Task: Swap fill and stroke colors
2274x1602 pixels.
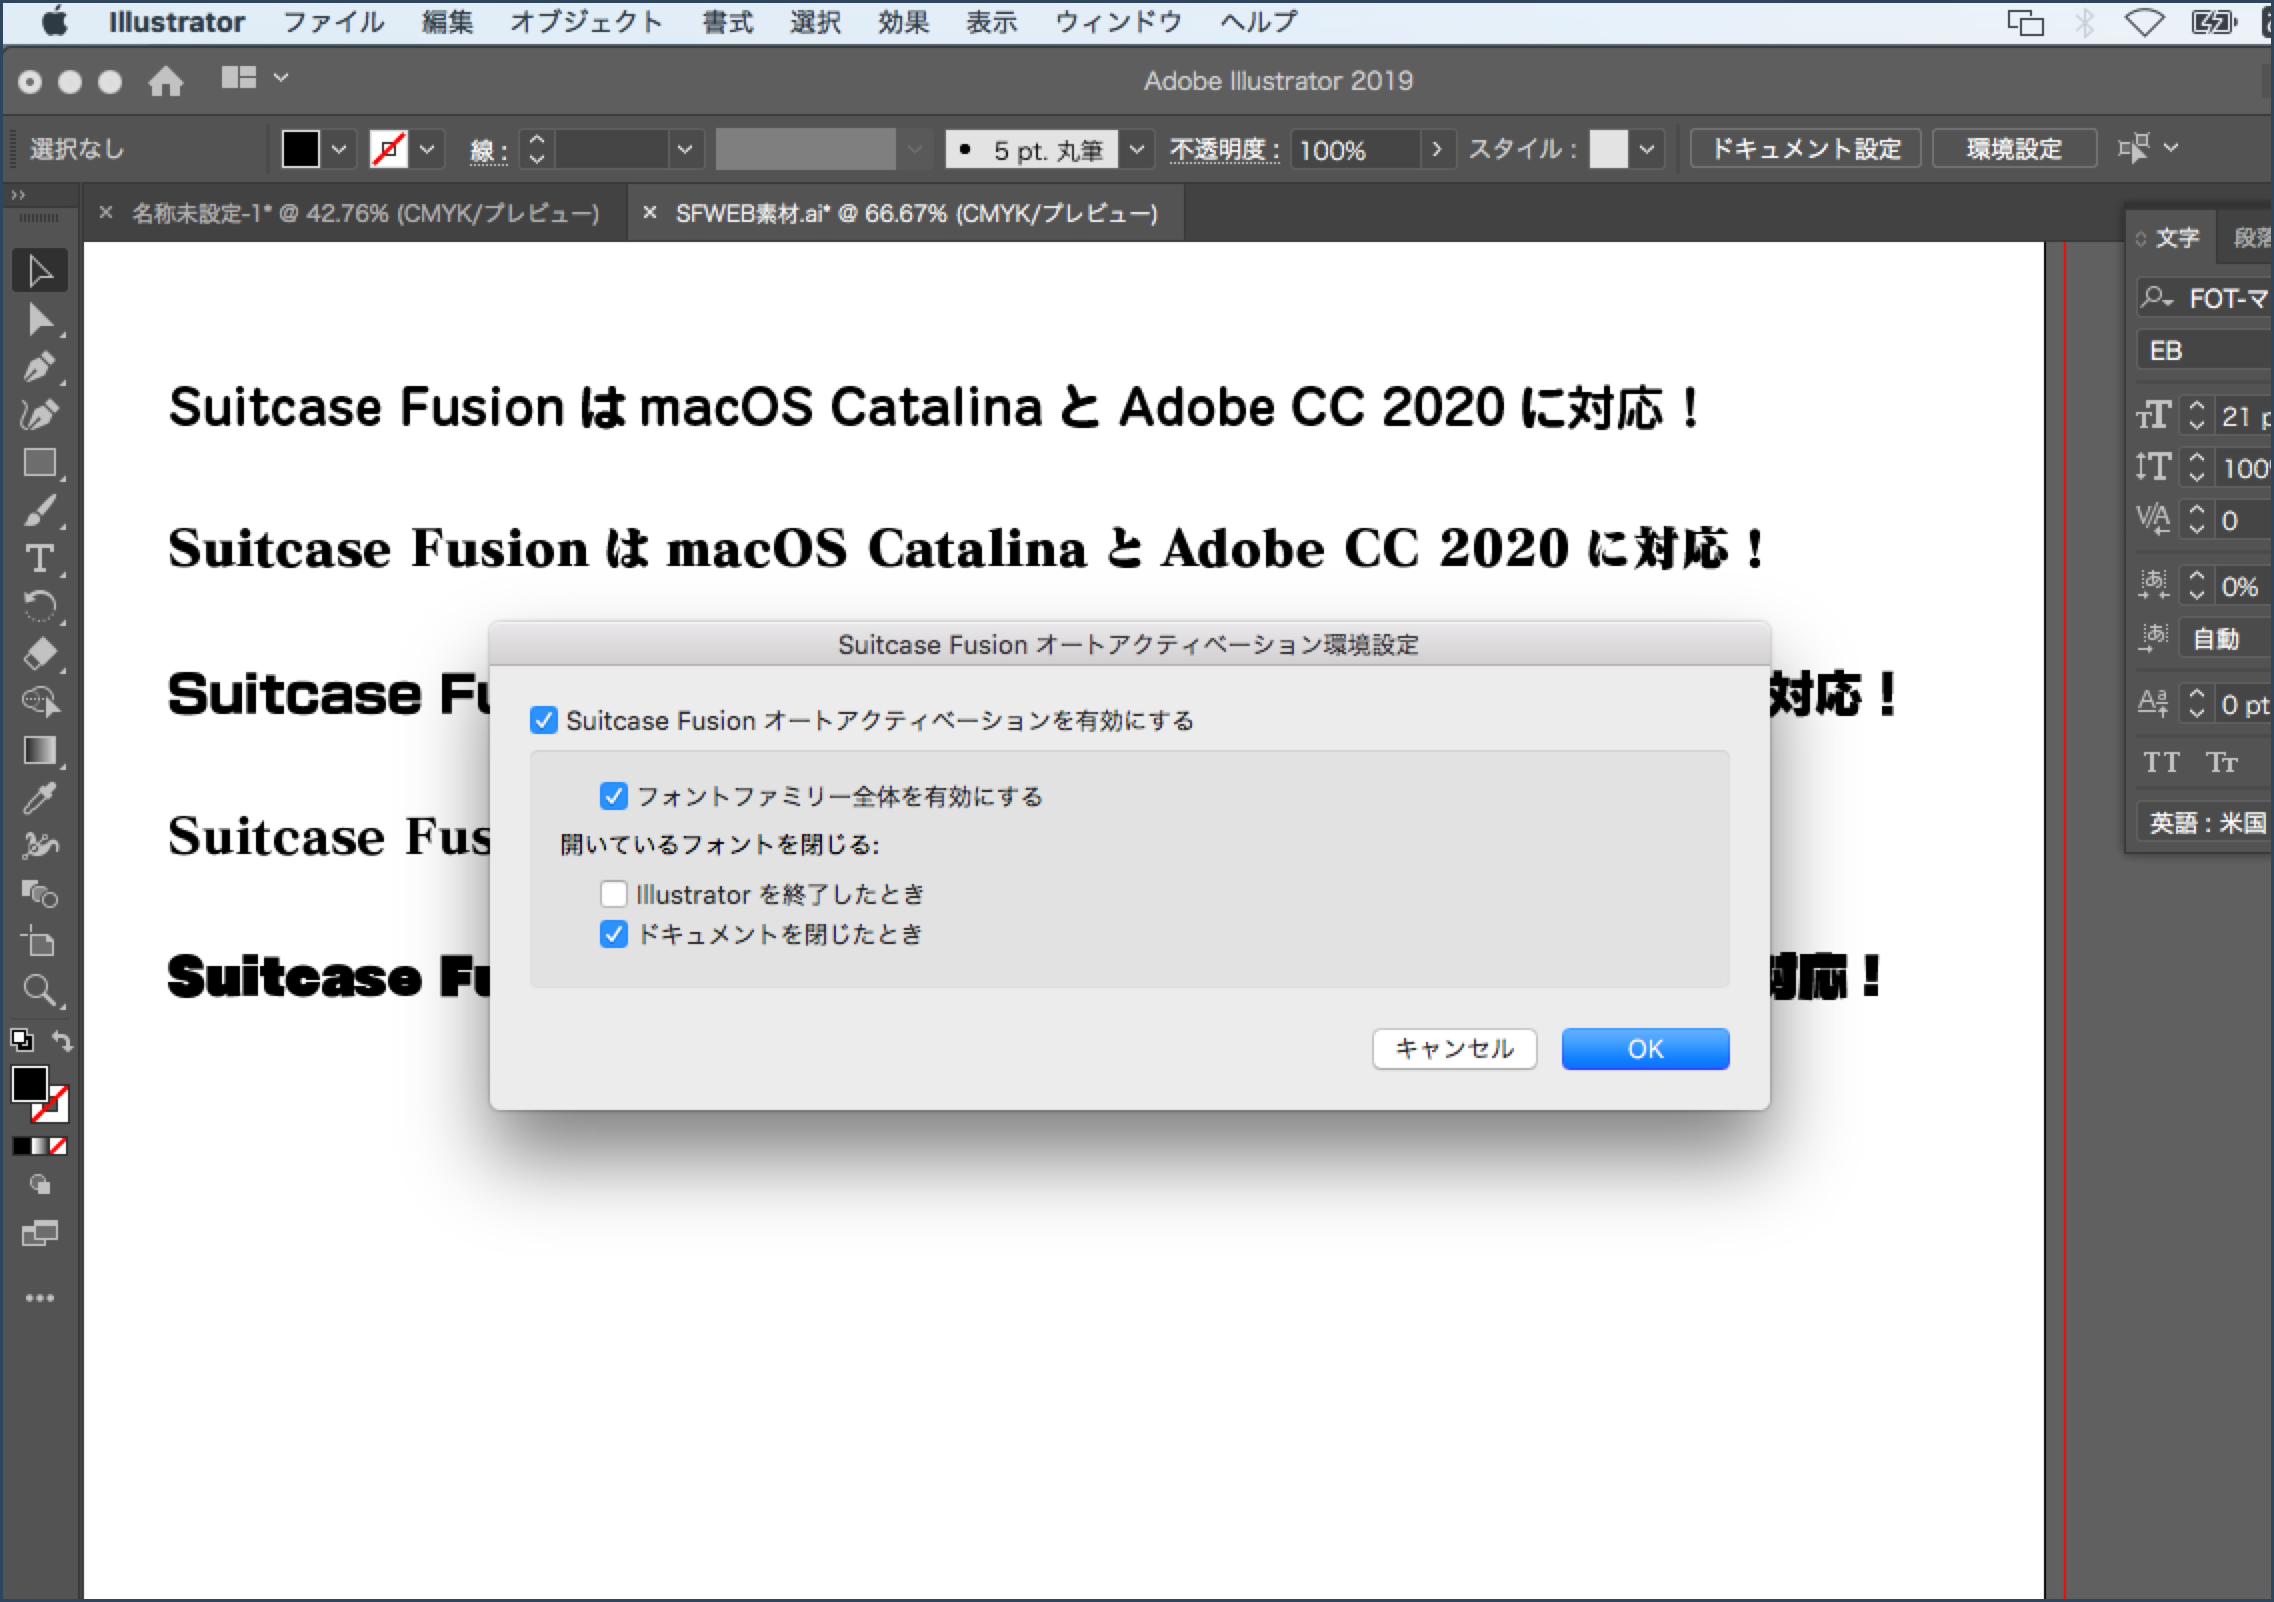Action: [x=62, y=1041]
